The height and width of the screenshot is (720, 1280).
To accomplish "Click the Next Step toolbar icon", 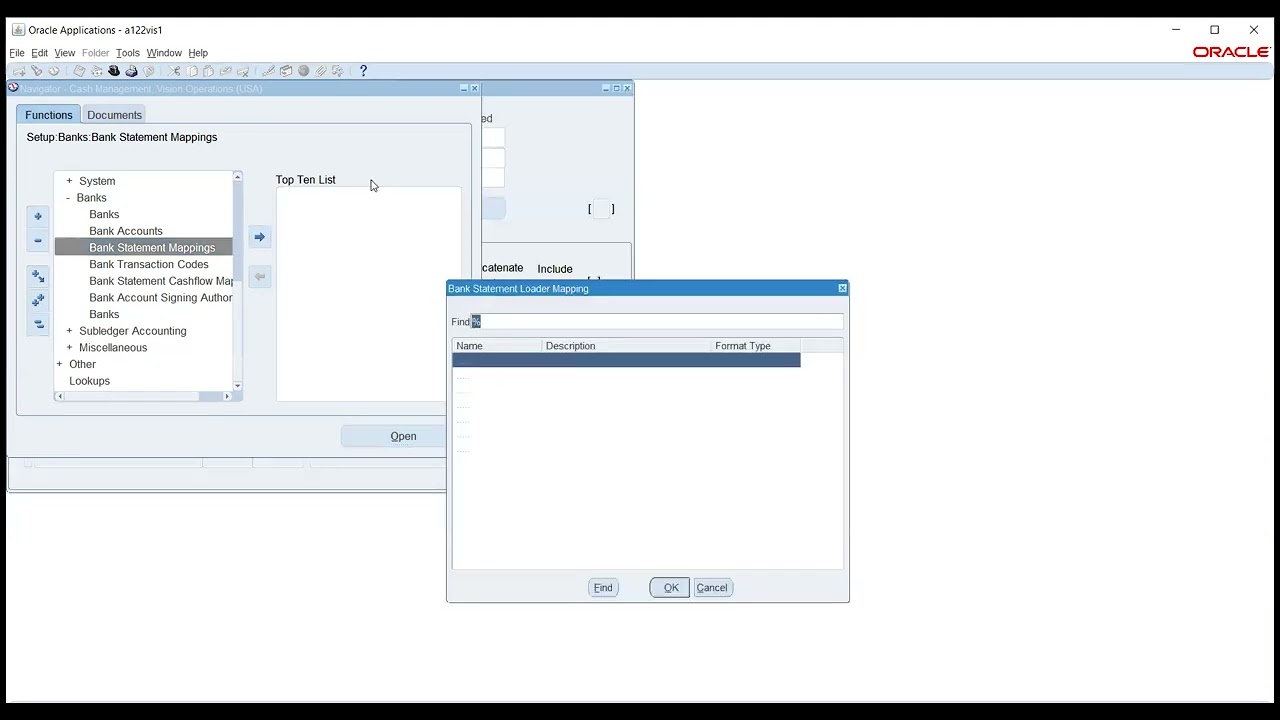I will tap(96, 71).
